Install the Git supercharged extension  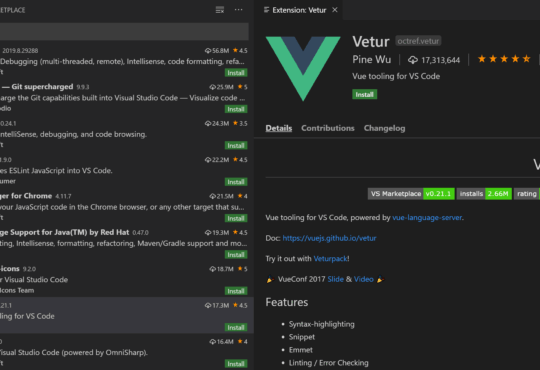(x=236, y=109)
